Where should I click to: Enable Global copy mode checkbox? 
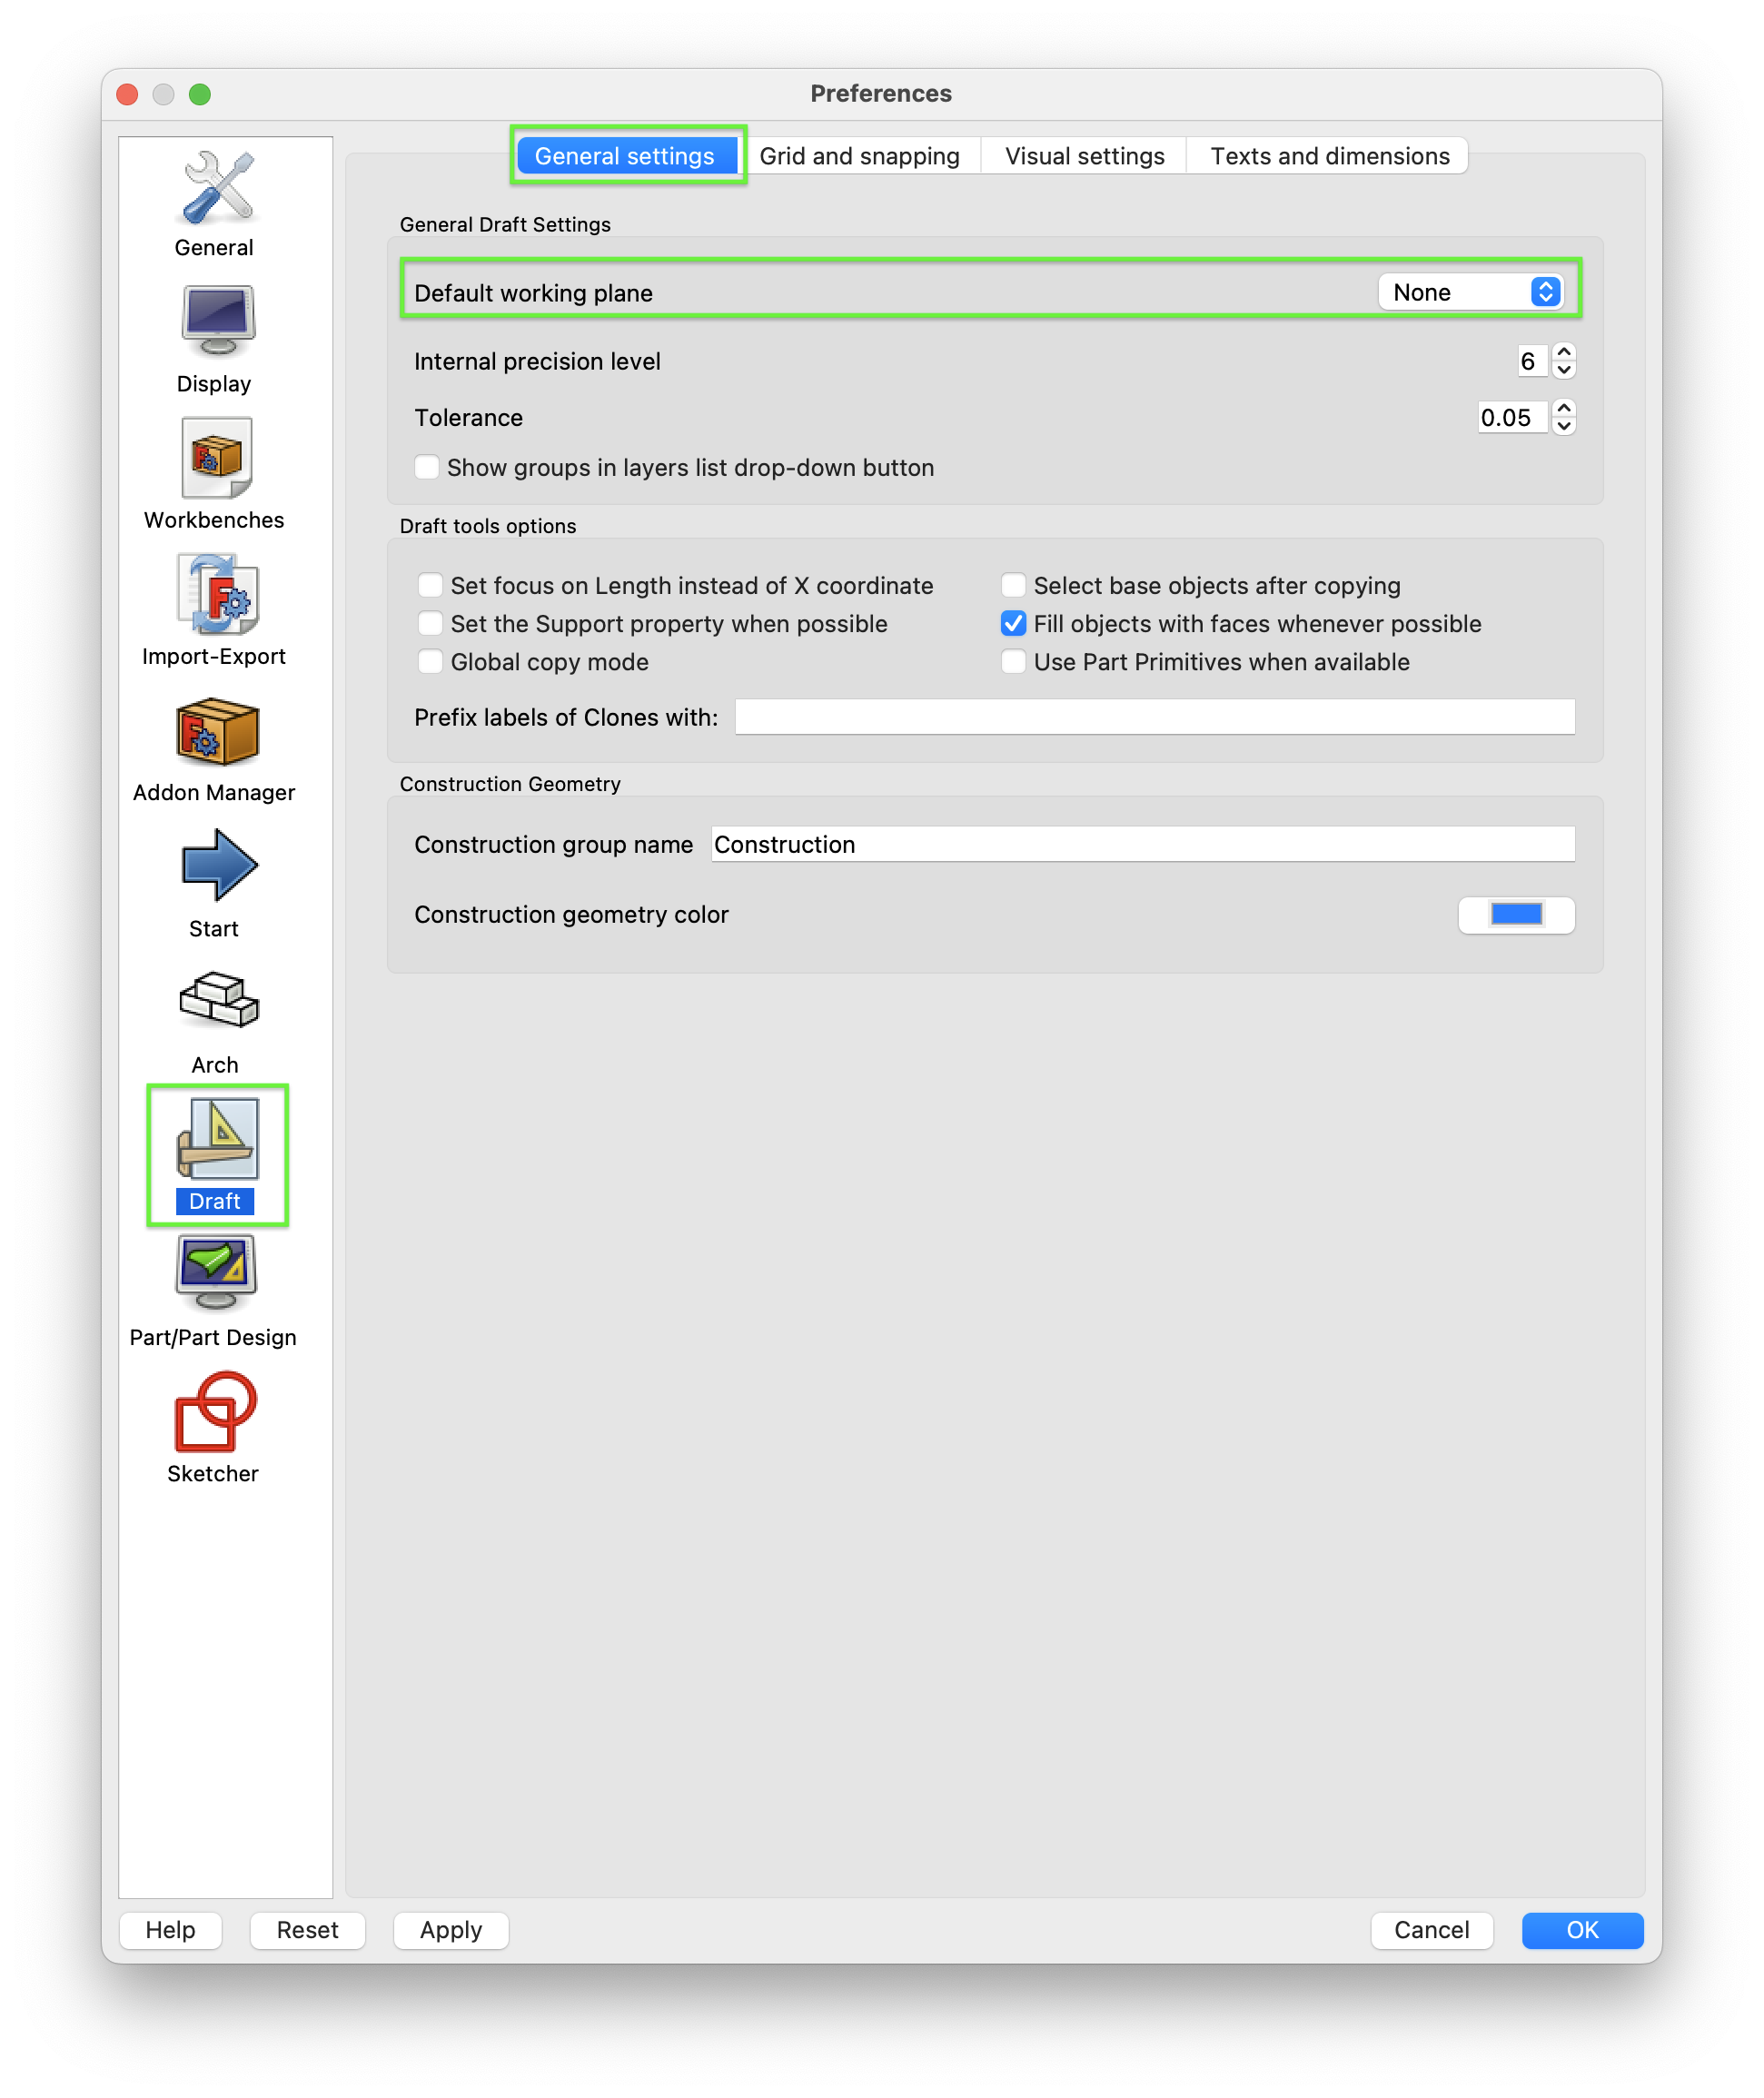[430, 662]
